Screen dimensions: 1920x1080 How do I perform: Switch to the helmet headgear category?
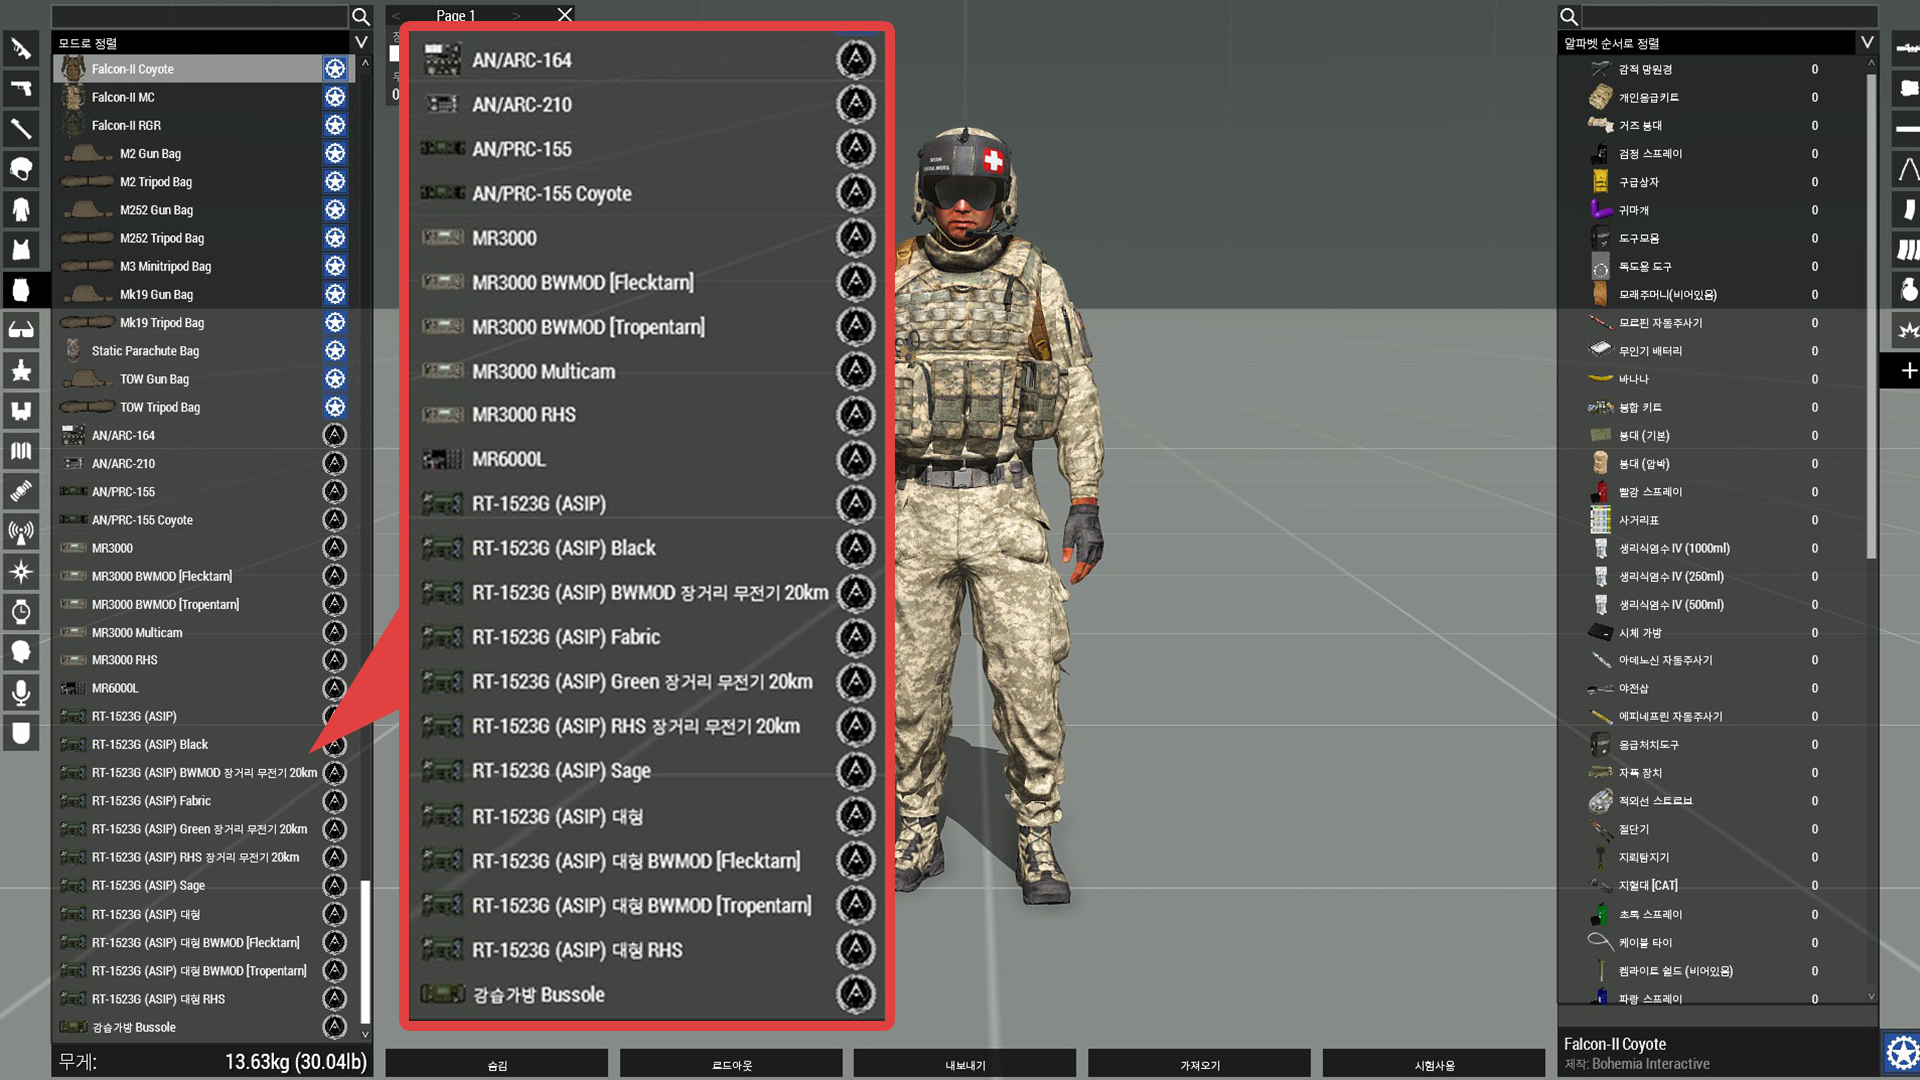coord(21,168)
